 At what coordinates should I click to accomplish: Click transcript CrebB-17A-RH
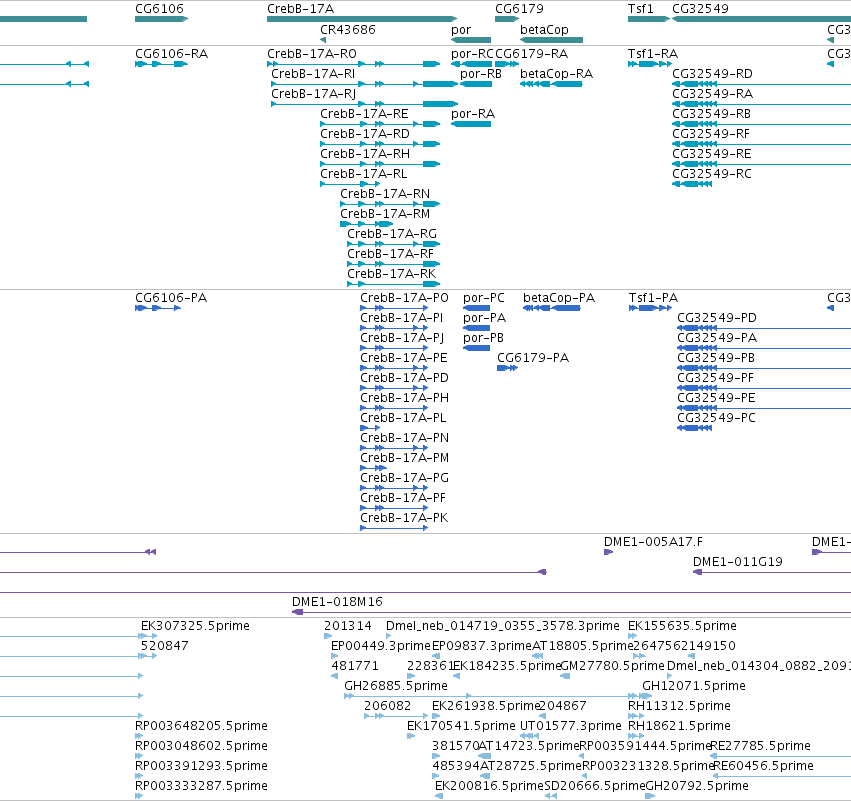365,154
